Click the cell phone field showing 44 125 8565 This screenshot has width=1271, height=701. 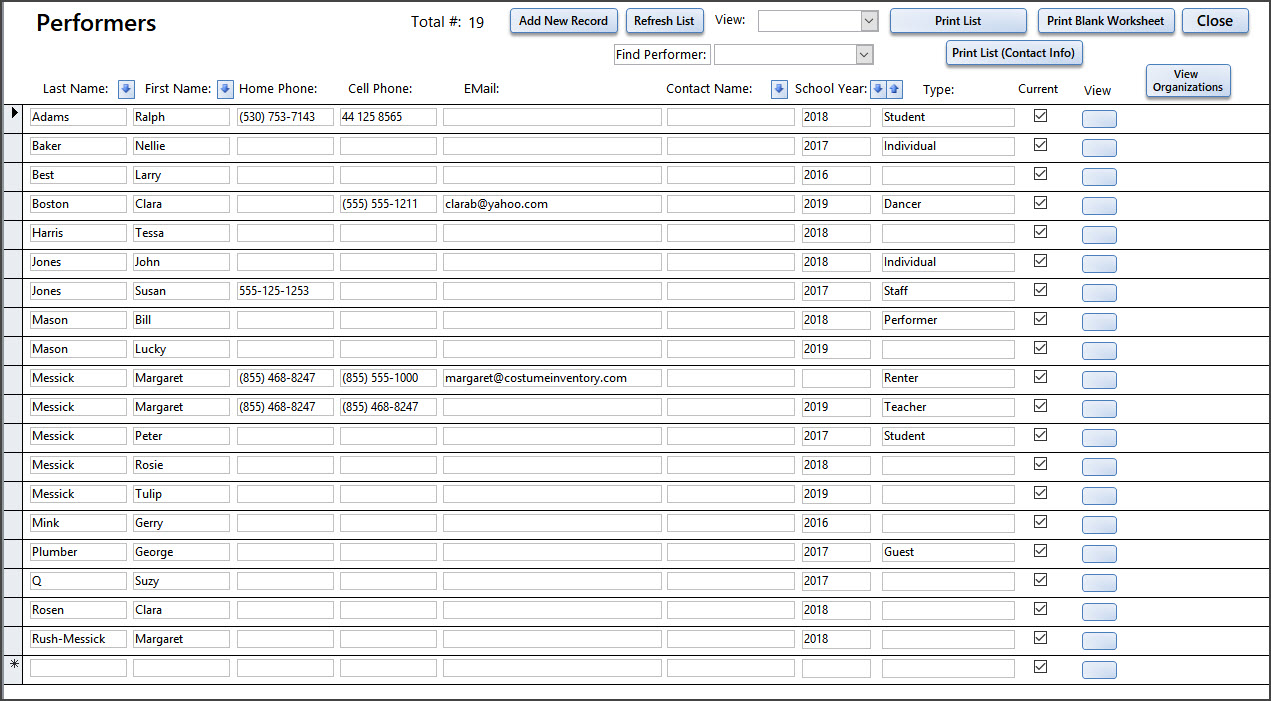click(x=388, y=117)
